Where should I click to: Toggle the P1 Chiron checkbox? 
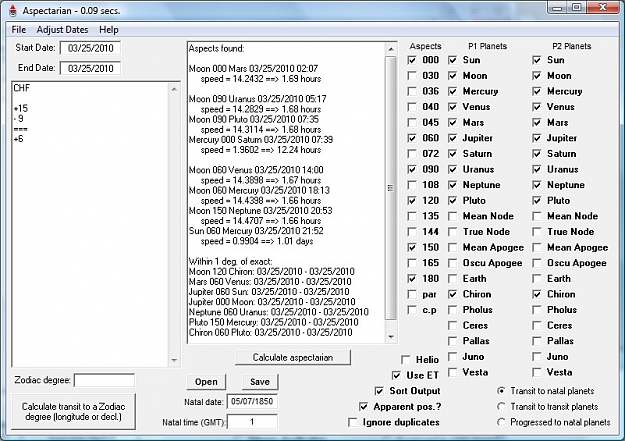click(x=452, y=294)
